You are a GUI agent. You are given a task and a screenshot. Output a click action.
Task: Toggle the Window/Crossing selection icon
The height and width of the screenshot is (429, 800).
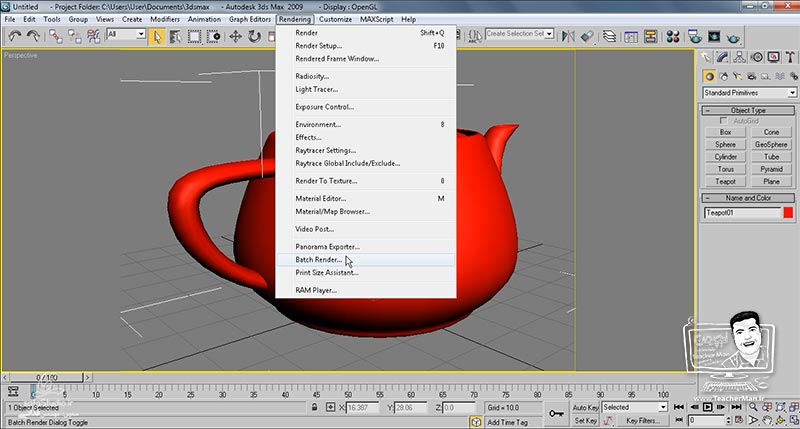(x=213, y=36)
